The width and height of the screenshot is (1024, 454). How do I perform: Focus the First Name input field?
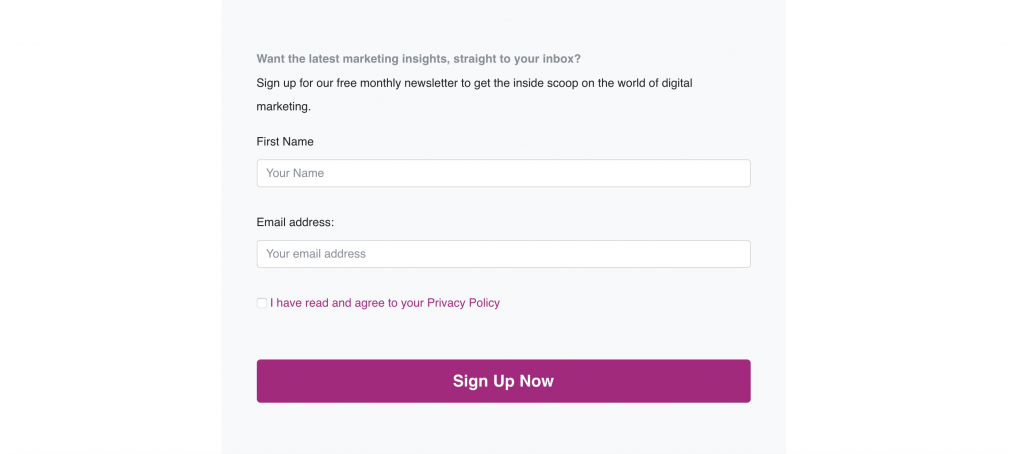tap(504, 173)
